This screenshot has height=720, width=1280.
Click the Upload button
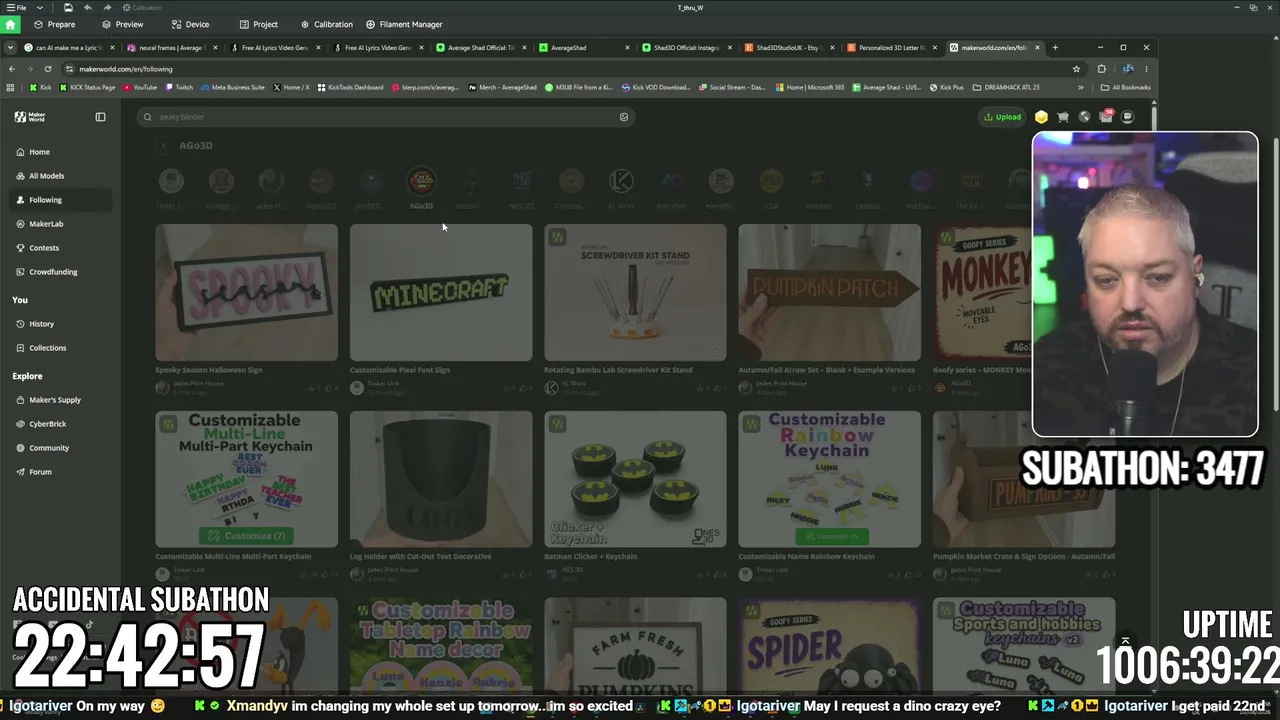pyautogui.click(x=1003, y=117)
